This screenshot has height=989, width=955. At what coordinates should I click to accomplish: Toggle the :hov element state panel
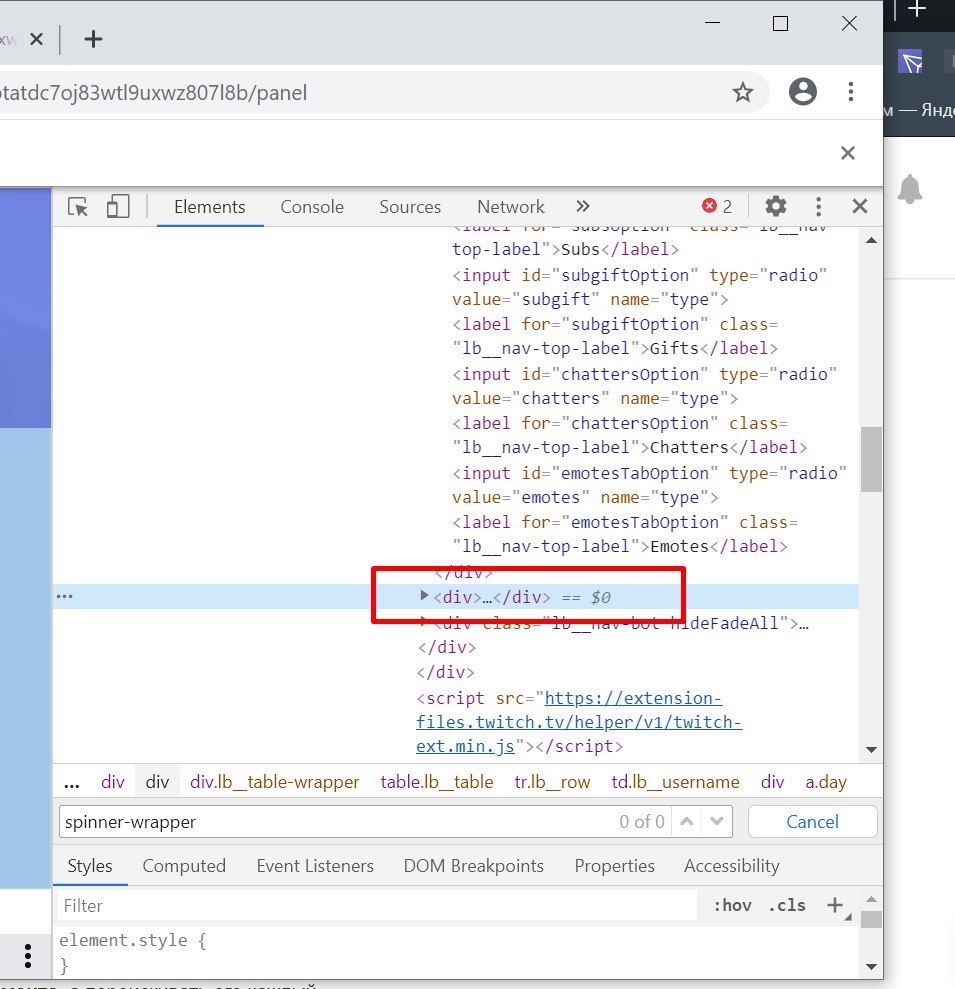point(732,906)
